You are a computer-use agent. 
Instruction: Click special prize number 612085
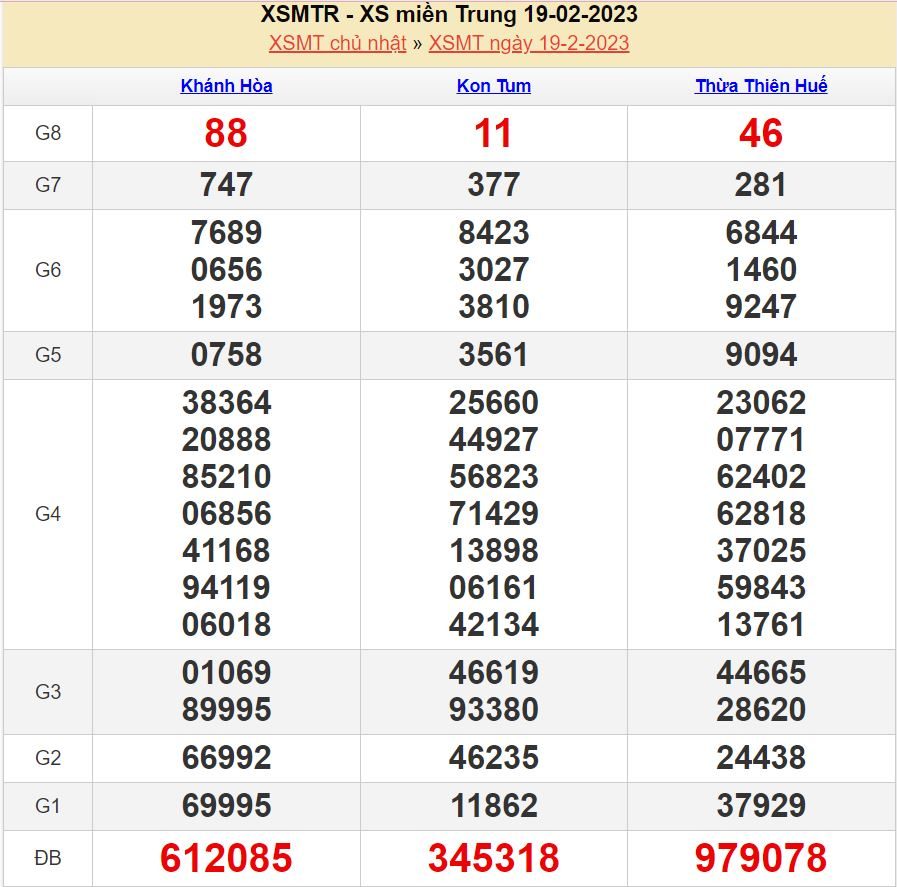point(226,858)
